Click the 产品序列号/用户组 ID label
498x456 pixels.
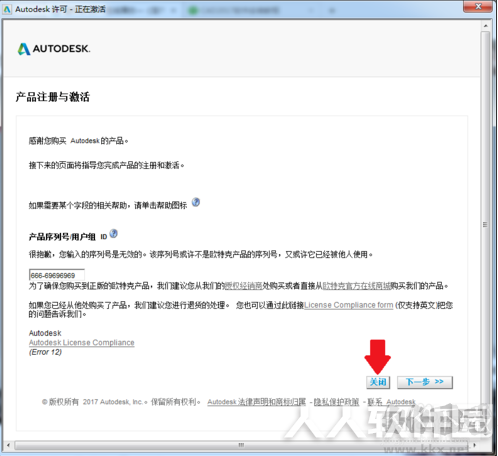68,237
